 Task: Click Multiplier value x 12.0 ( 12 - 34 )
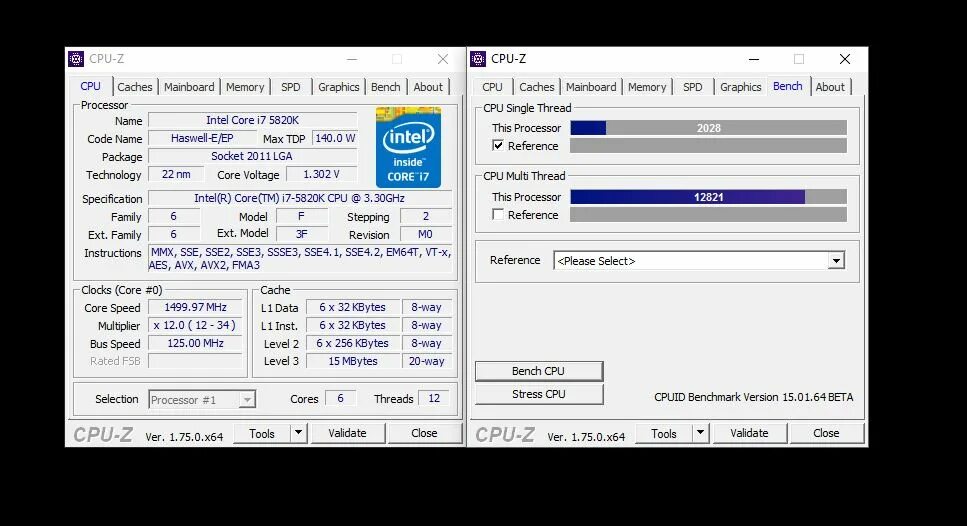195,325
